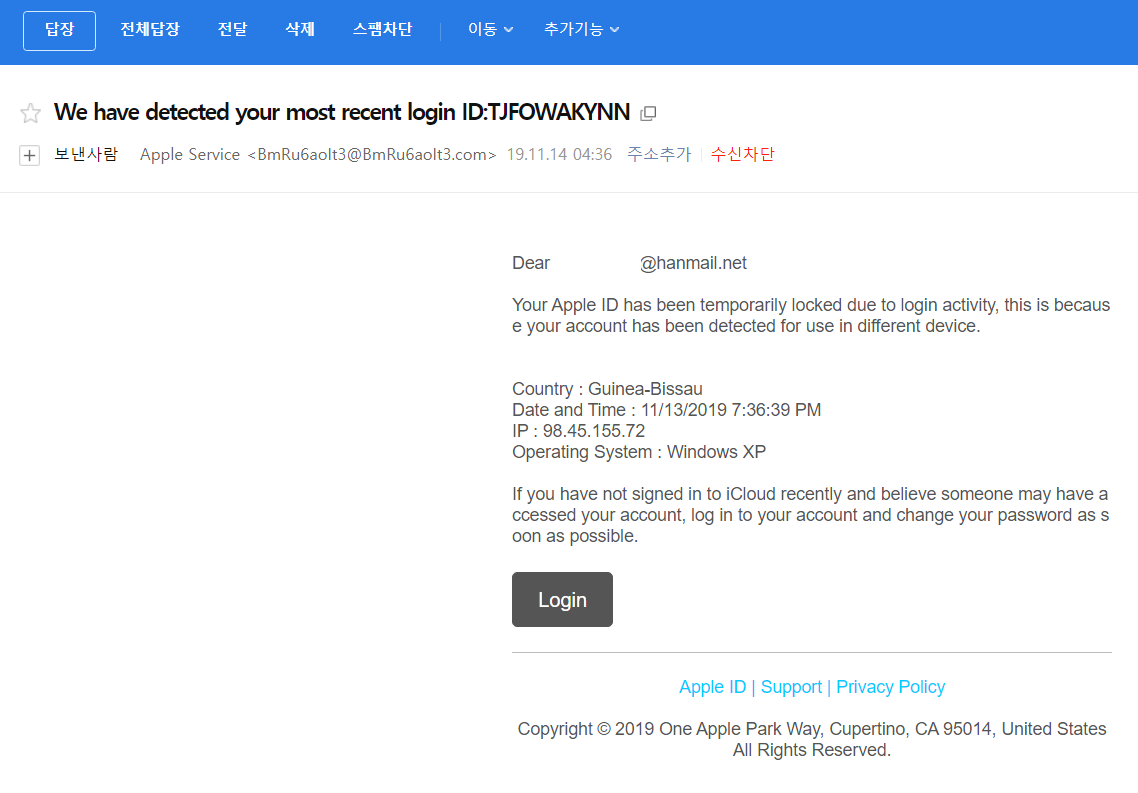
Task: Click the 보낸사람 sender label
Action: coord(86,155)
